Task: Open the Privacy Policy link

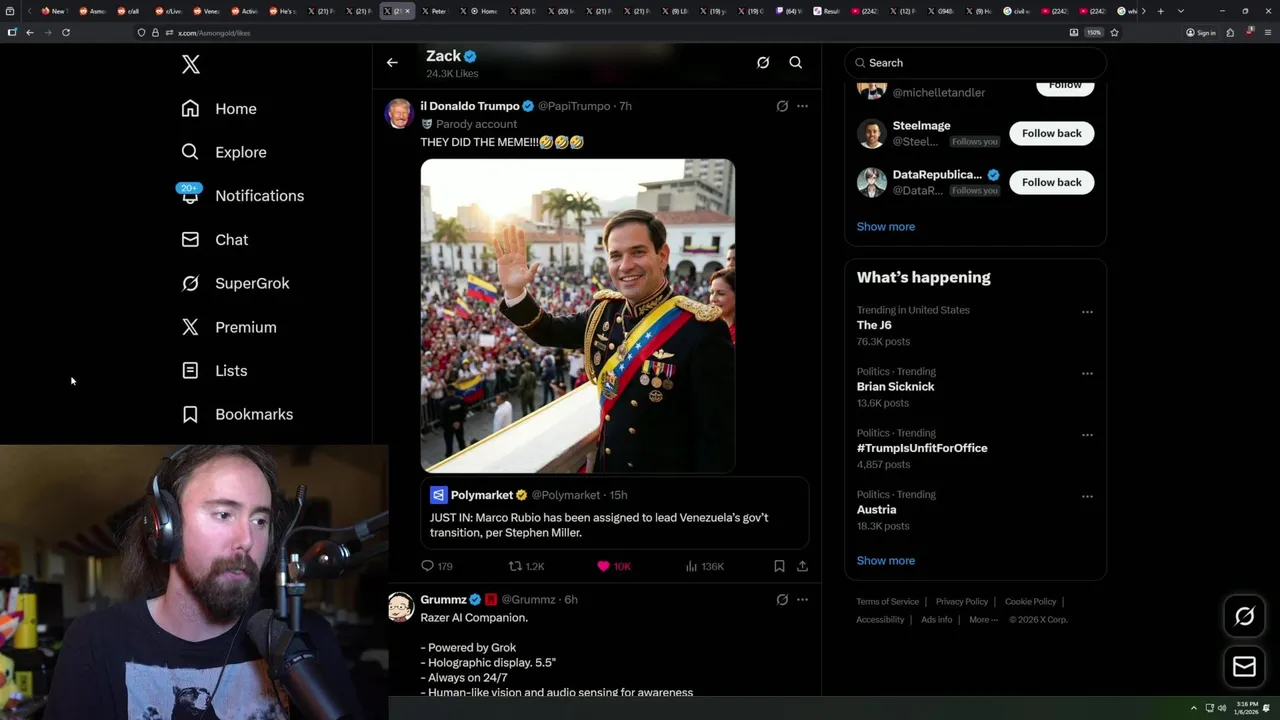Action: point(961,602)
